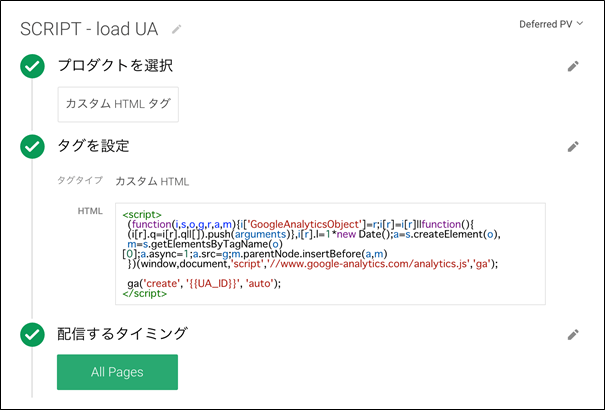Click the pencil icon beside the tag title
The image size is (605, 410).
[178, 30]
